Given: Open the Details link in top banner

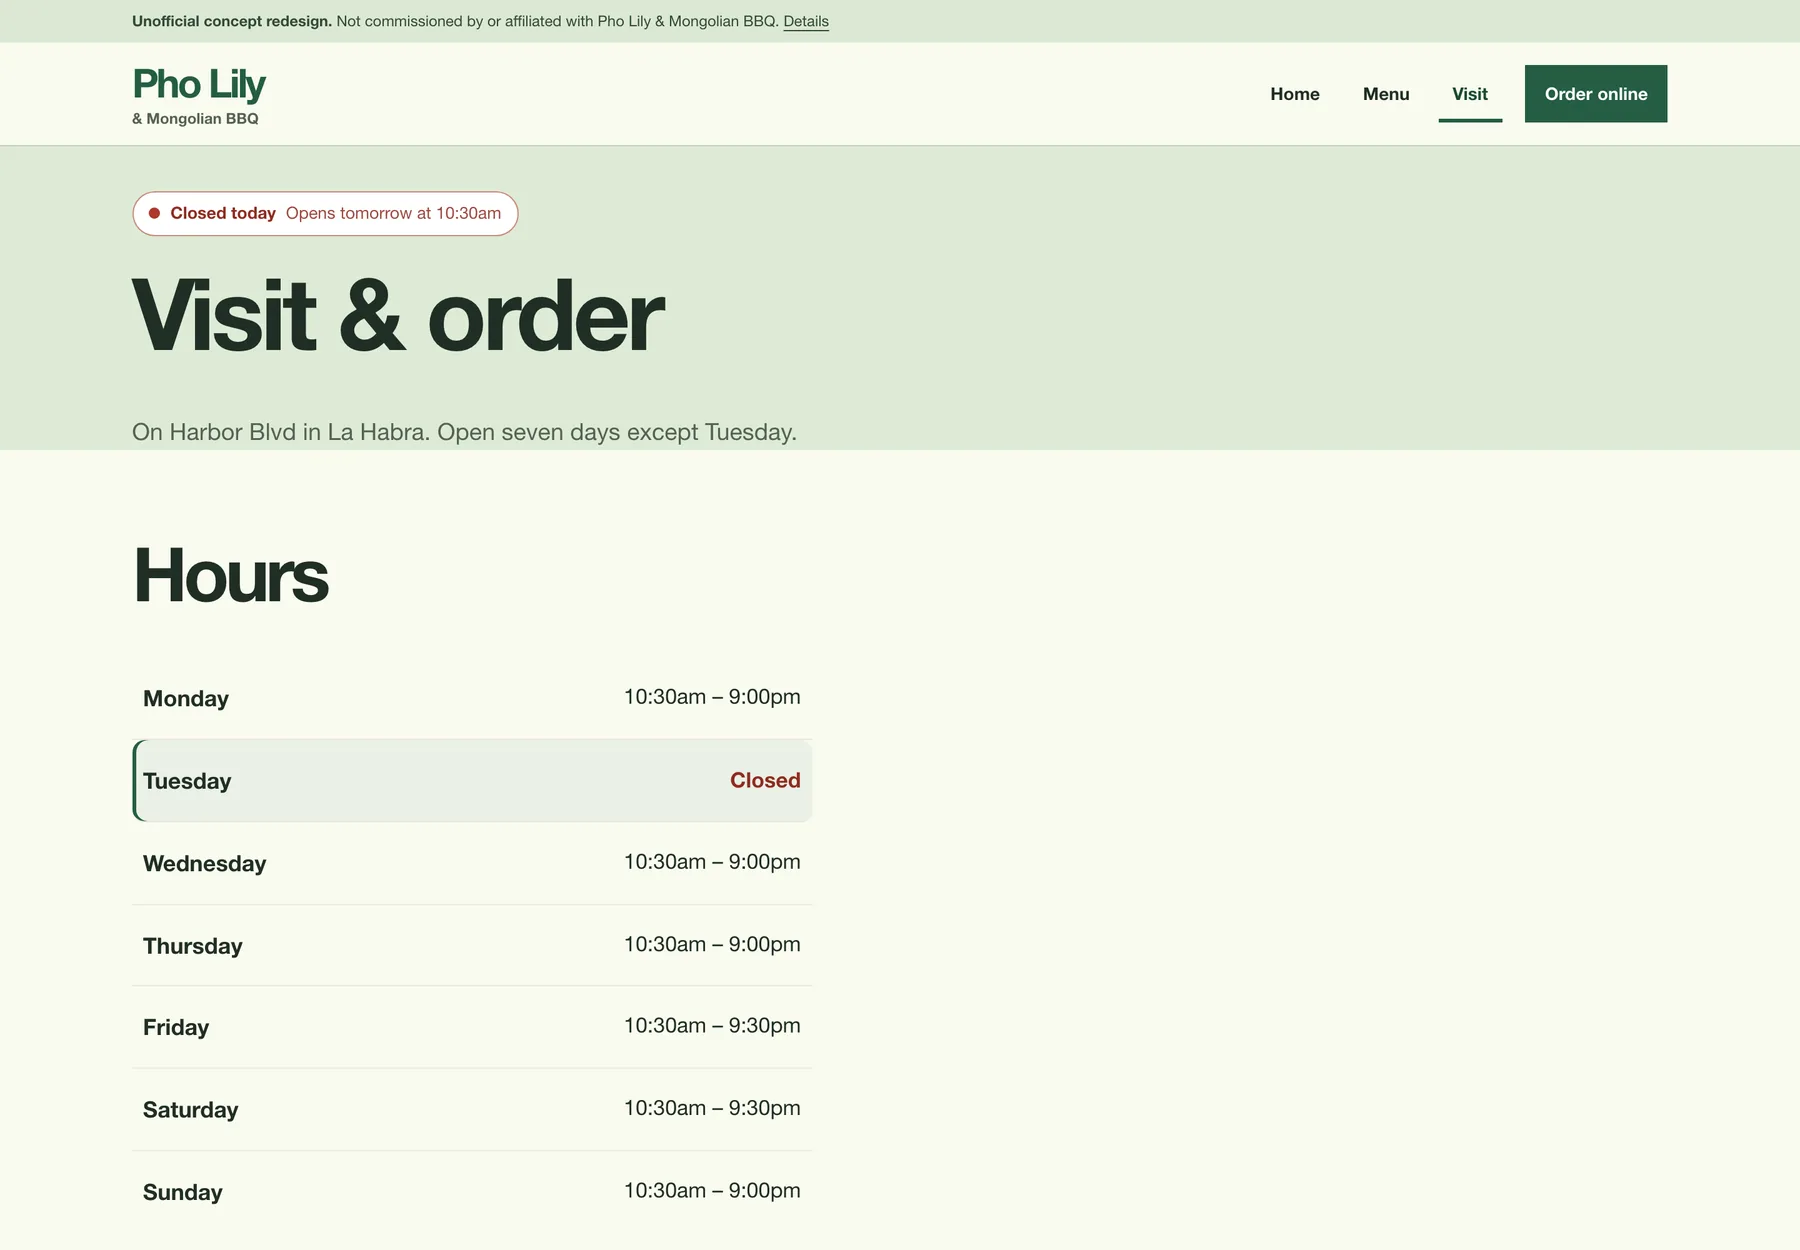Looking at the screenshot, I should coord(806,21).
